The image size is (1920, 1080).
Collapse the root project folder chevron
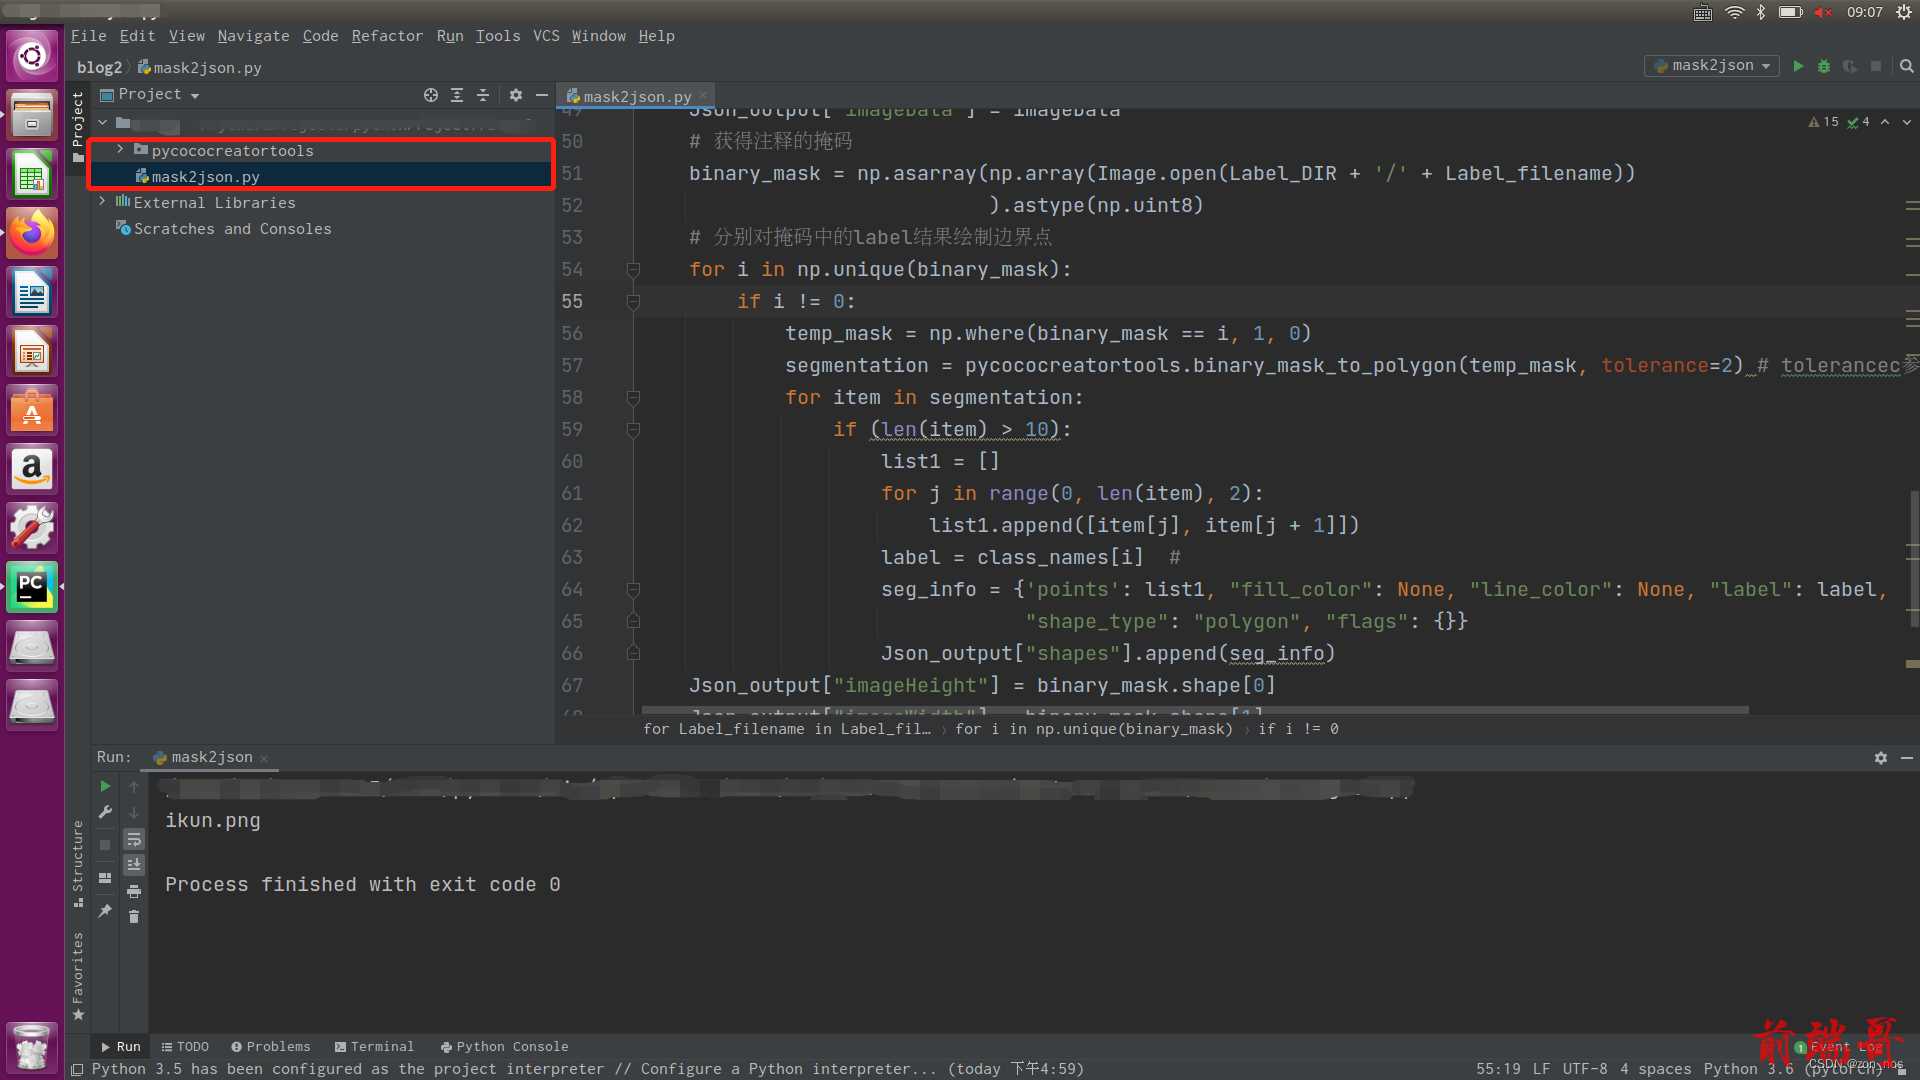[102, 124]
